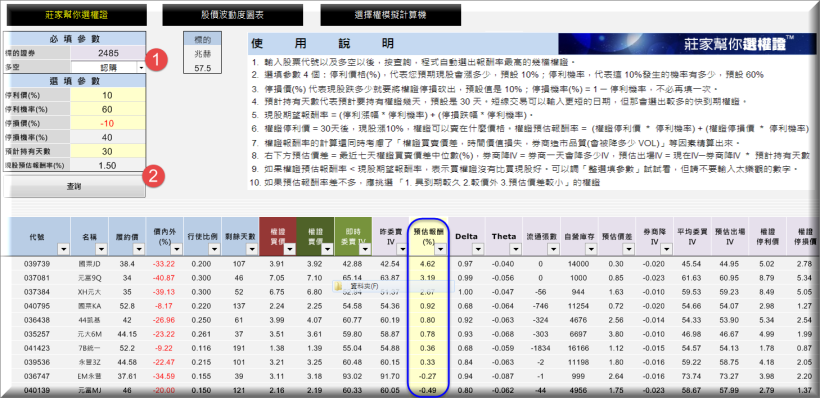The width and height of the screenshot is (820, 398).
Task: Select the 停利機率(%) field with value 60
Action: [x=108, y=109]
